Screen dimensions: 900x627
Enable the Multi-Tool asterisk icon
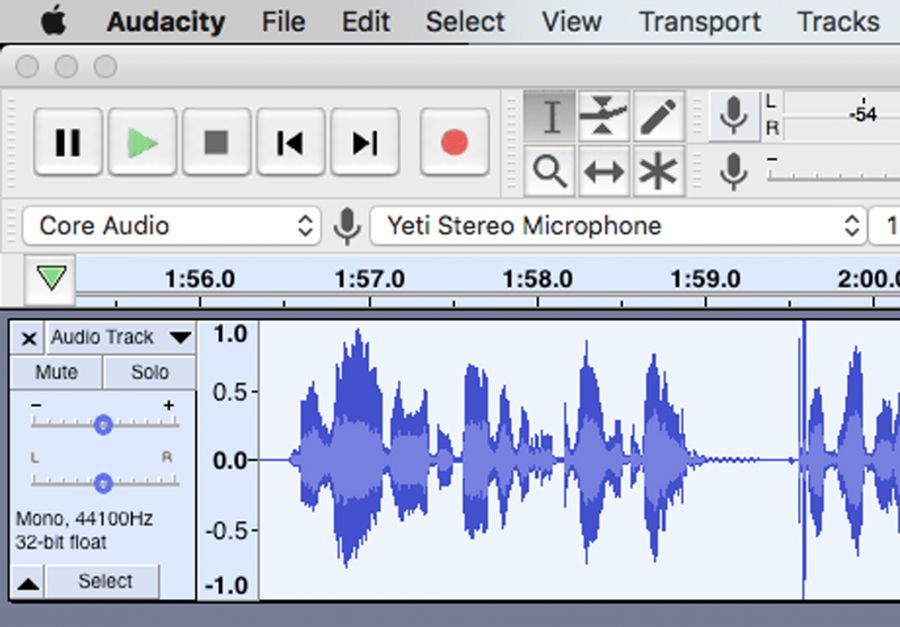click(x=658, y=171)
